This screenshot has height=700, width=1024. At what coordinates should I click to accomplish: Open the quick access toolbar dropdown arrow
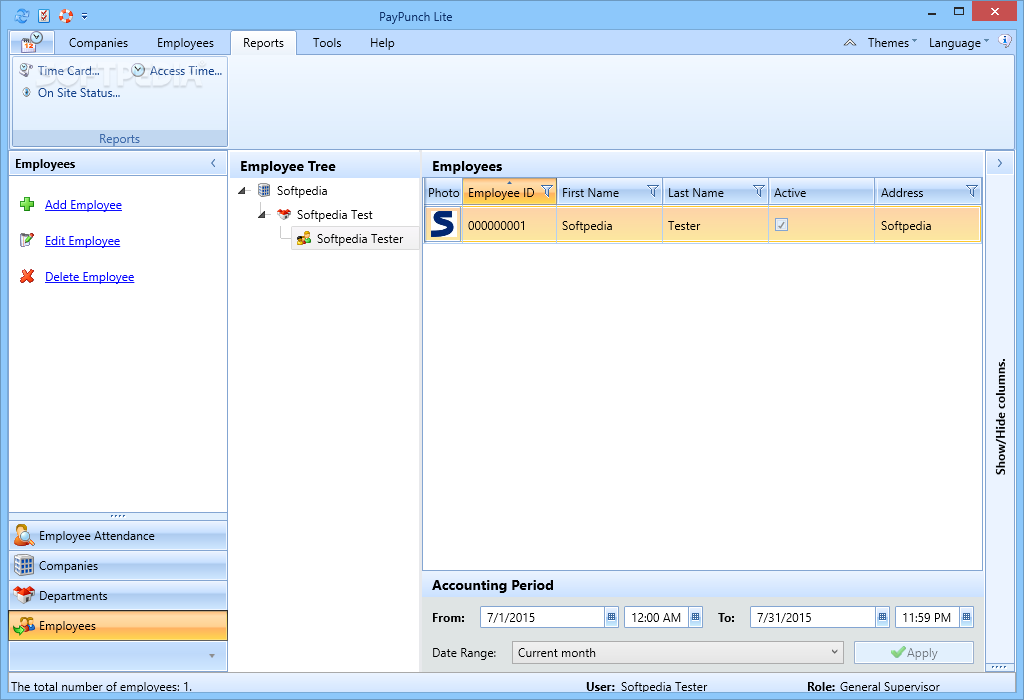click(x=84, y=16)
